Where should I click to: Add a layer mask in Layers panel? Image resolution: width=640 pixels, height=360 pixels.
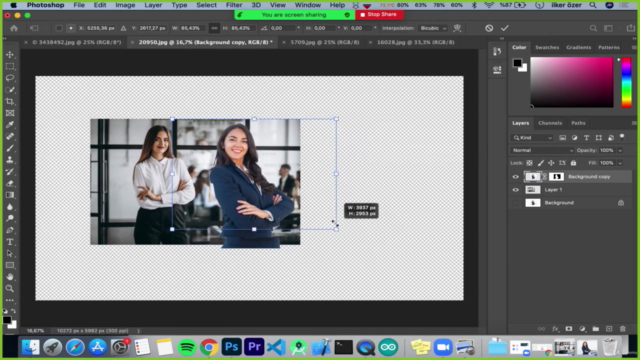(x=569, y=329)
